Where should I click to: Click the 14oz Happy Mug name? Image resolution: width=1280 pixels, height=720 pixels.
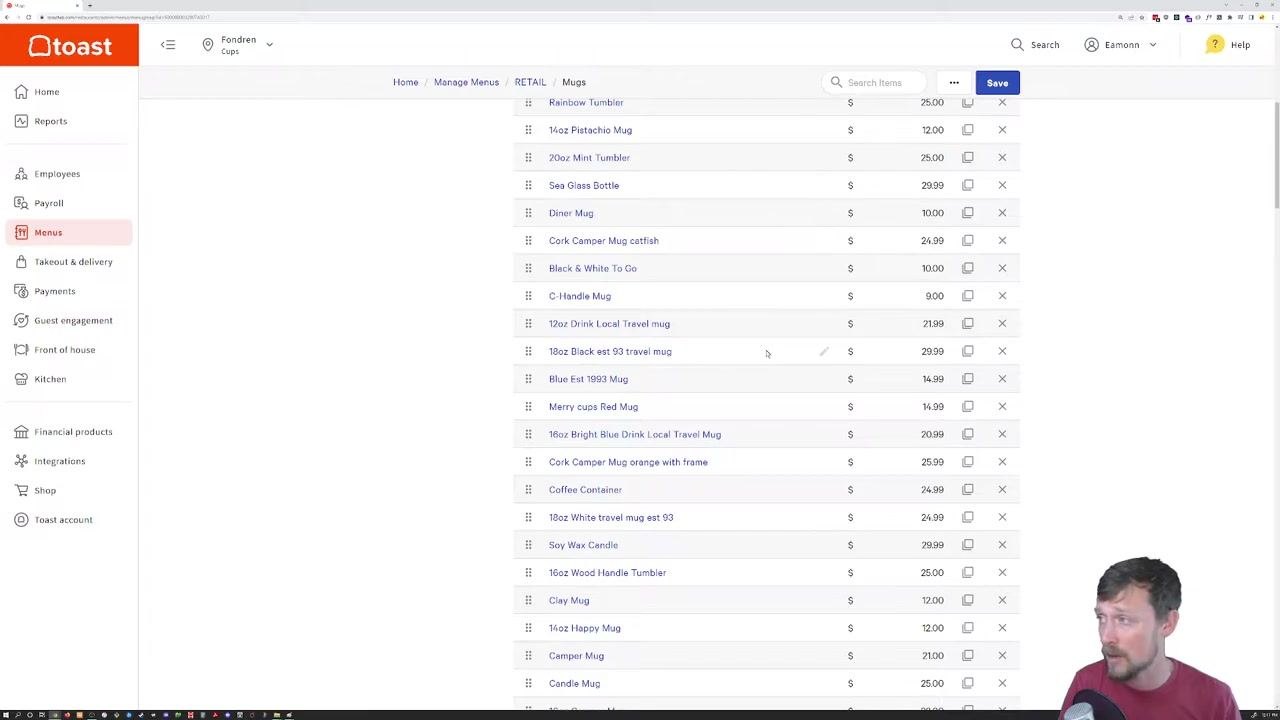[585, 628]
